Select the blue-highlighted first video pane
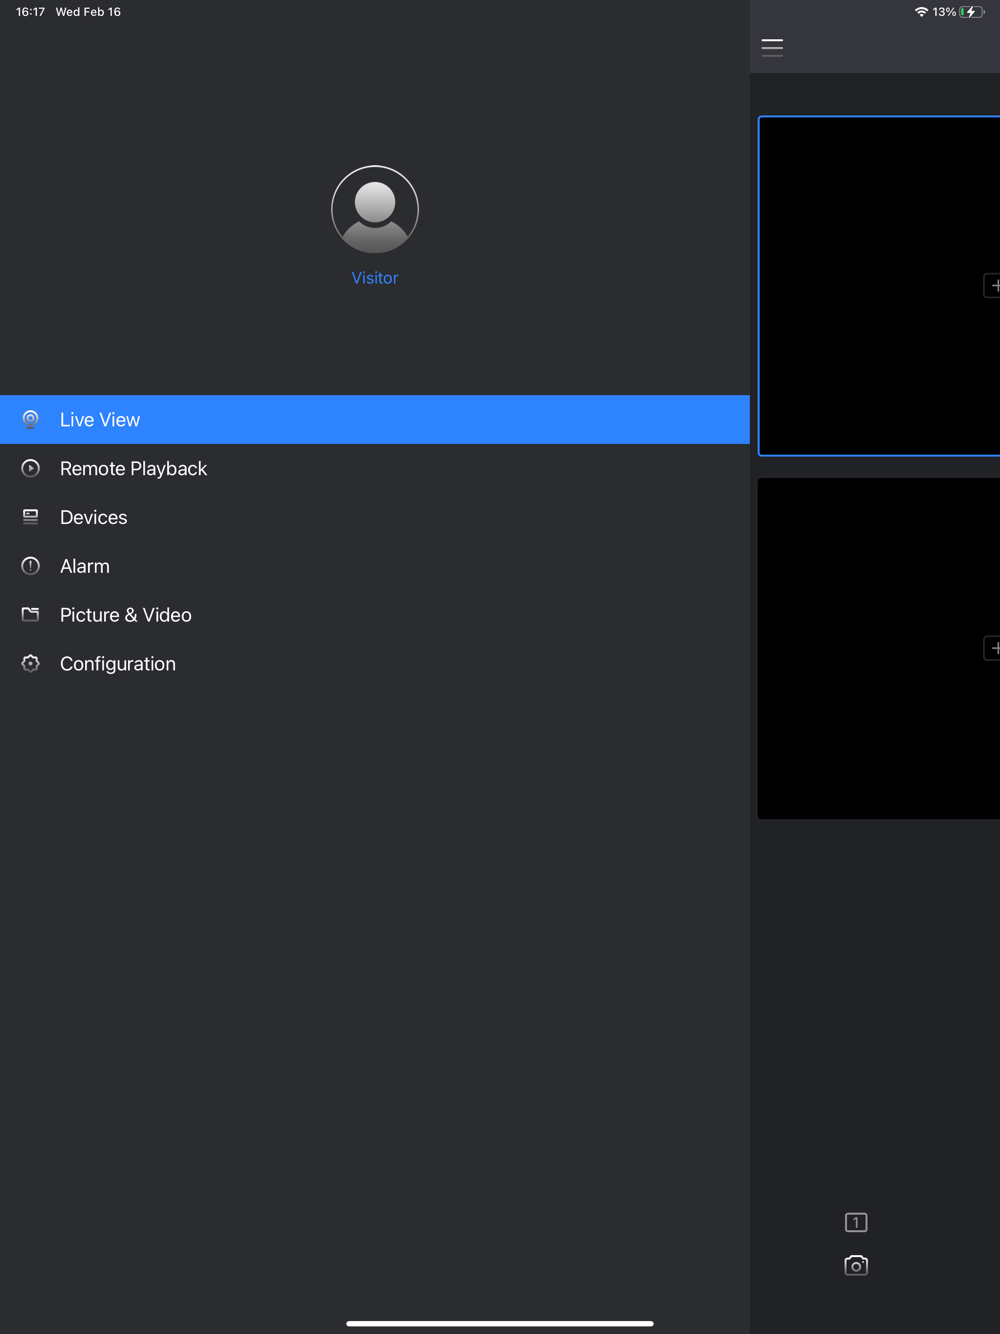The height and width of the screenshot is (1334, 1000). coord(879,286)
